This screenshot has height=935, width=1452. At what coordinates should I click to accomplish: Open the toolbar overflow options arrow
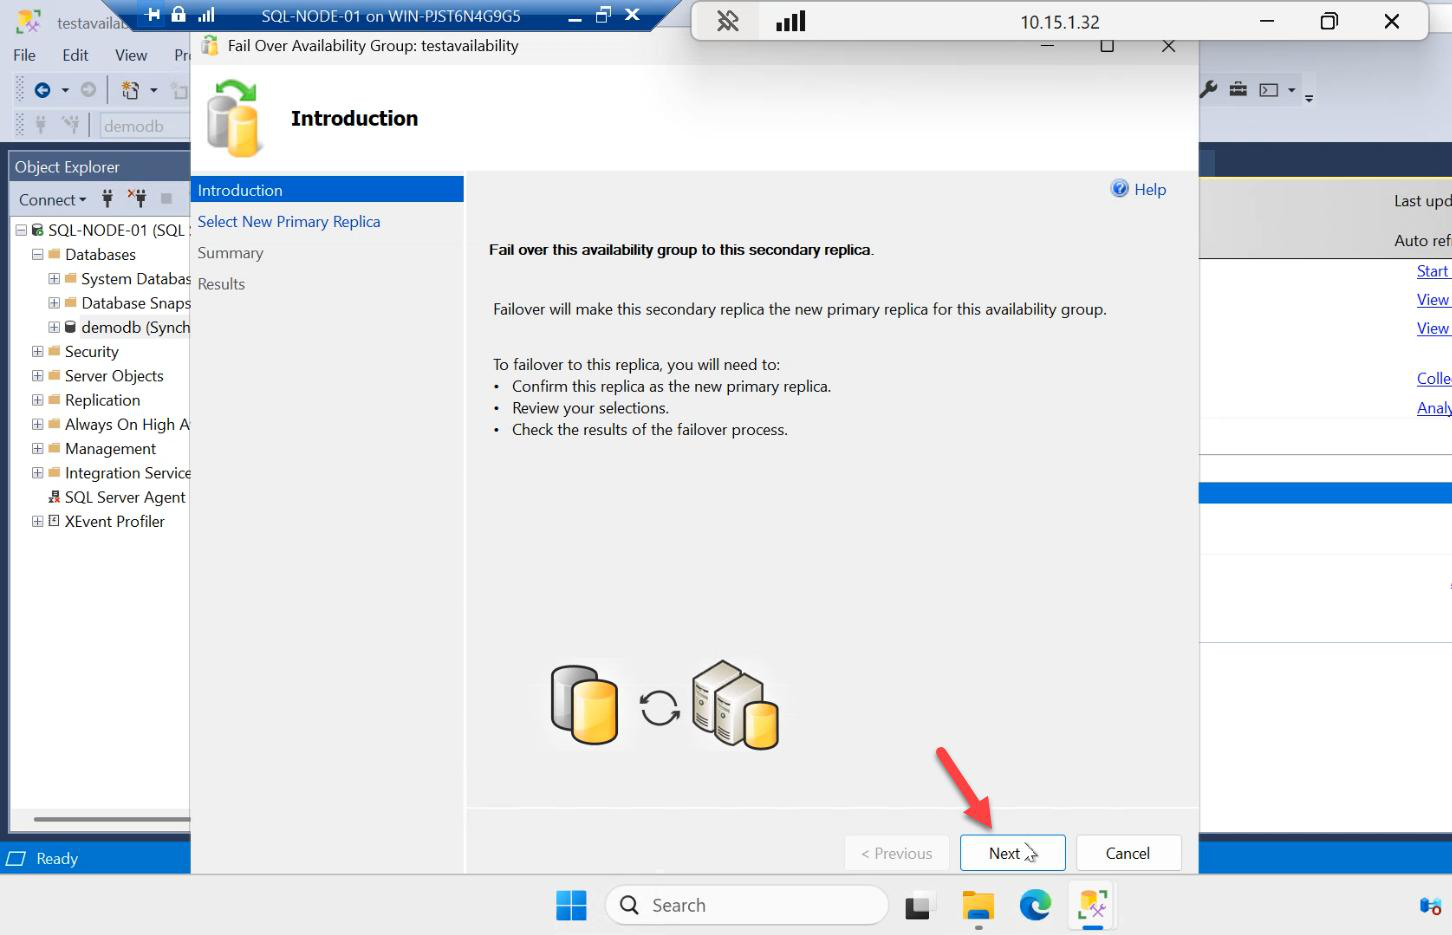[1309, 98]
